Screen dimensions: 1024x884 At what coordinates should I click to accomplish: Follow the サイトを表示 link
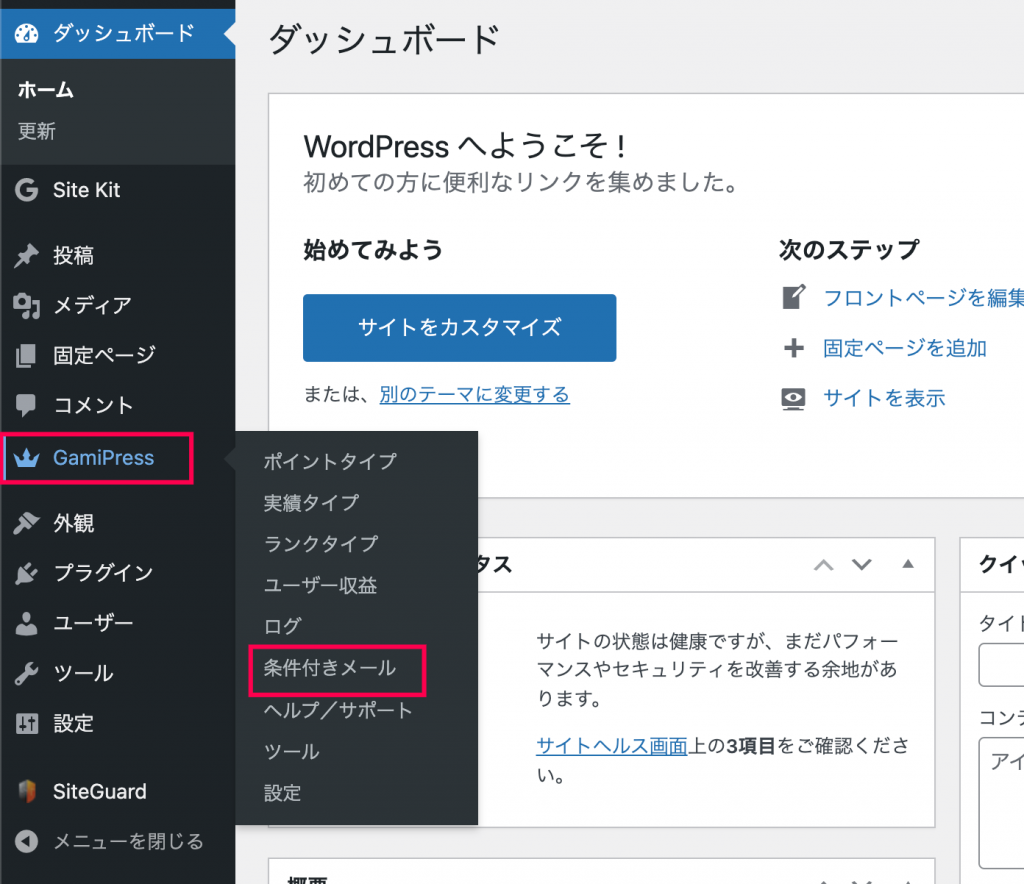[x=884, y=398]
